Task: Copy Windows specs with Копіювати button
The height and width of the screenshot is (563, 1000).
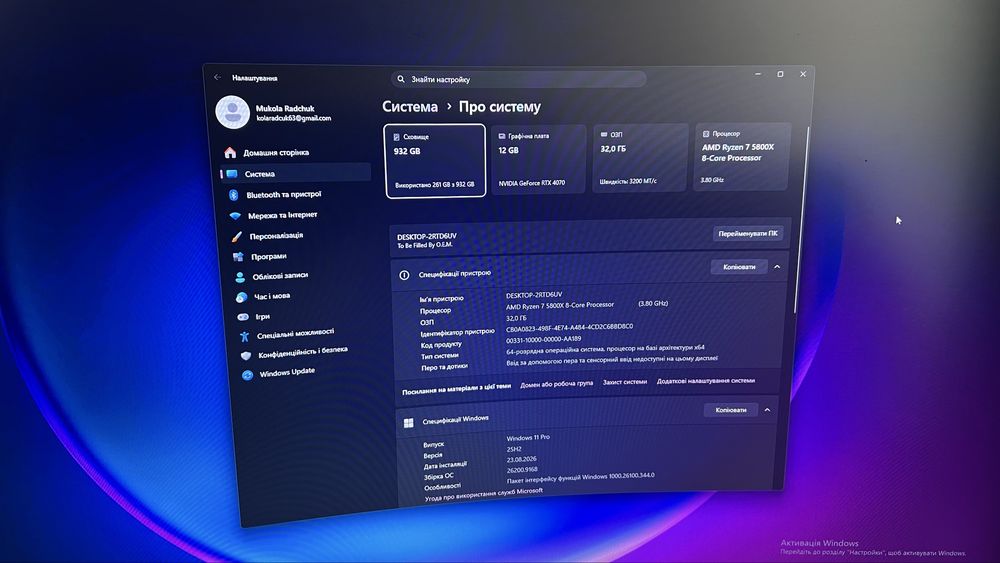Action: click(x=731, y=410)
